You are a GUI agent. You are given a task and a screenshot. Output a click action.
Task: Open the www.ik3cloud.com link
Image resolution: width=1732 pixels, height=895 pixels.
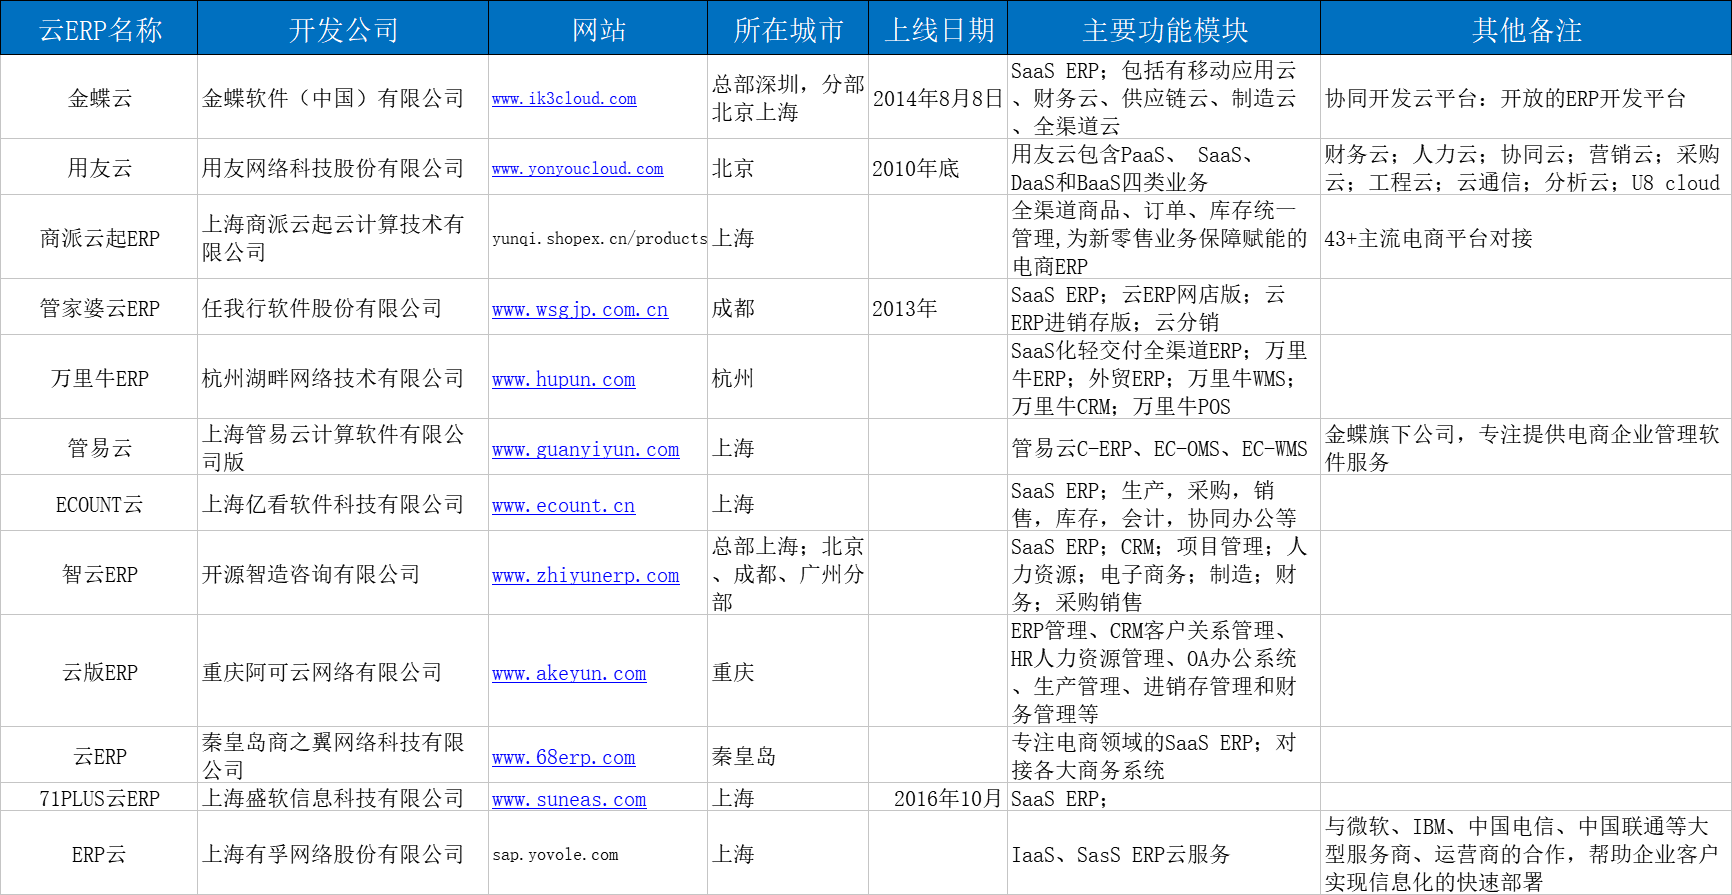(564, 98)
